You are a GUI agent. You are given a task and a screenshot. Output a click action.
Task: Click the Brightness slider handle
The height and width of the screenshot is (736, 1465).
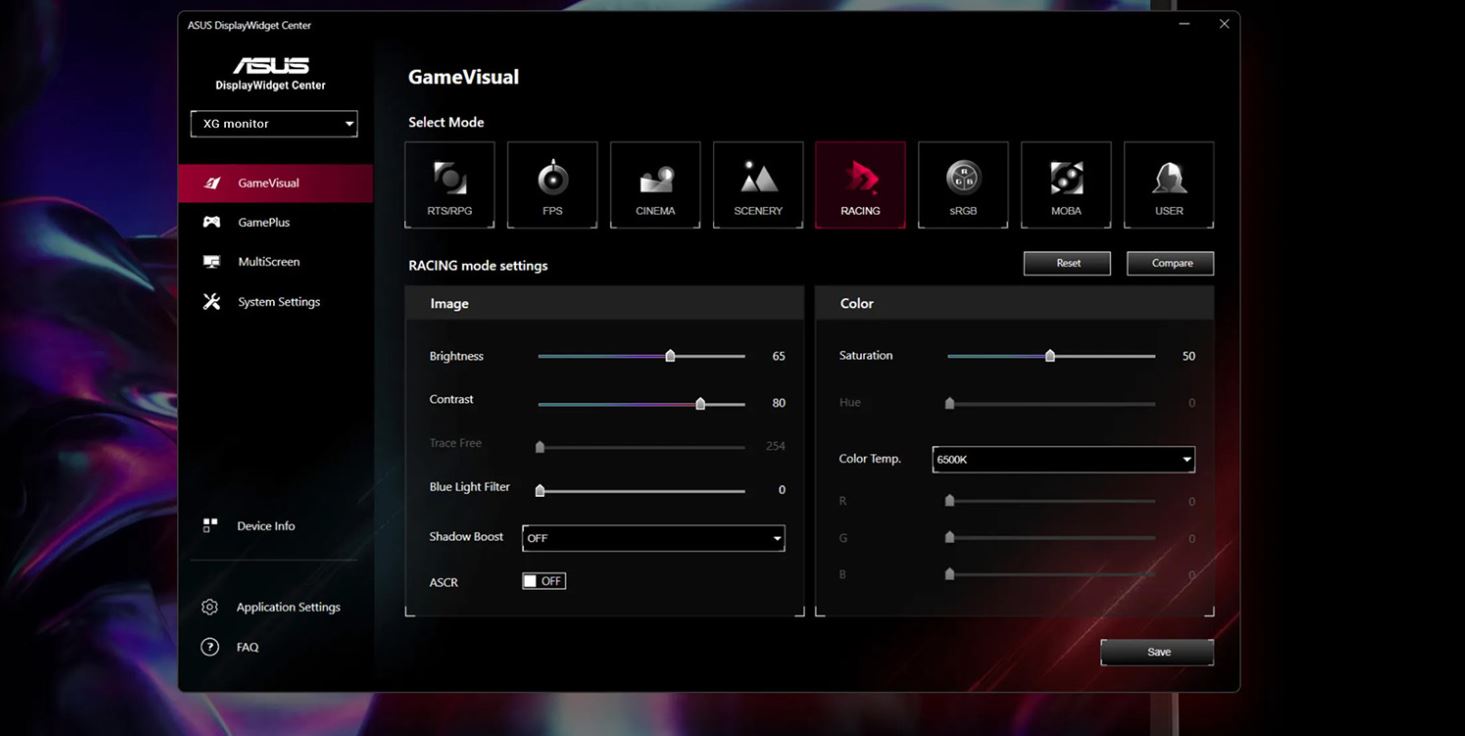tap(670, 356)
